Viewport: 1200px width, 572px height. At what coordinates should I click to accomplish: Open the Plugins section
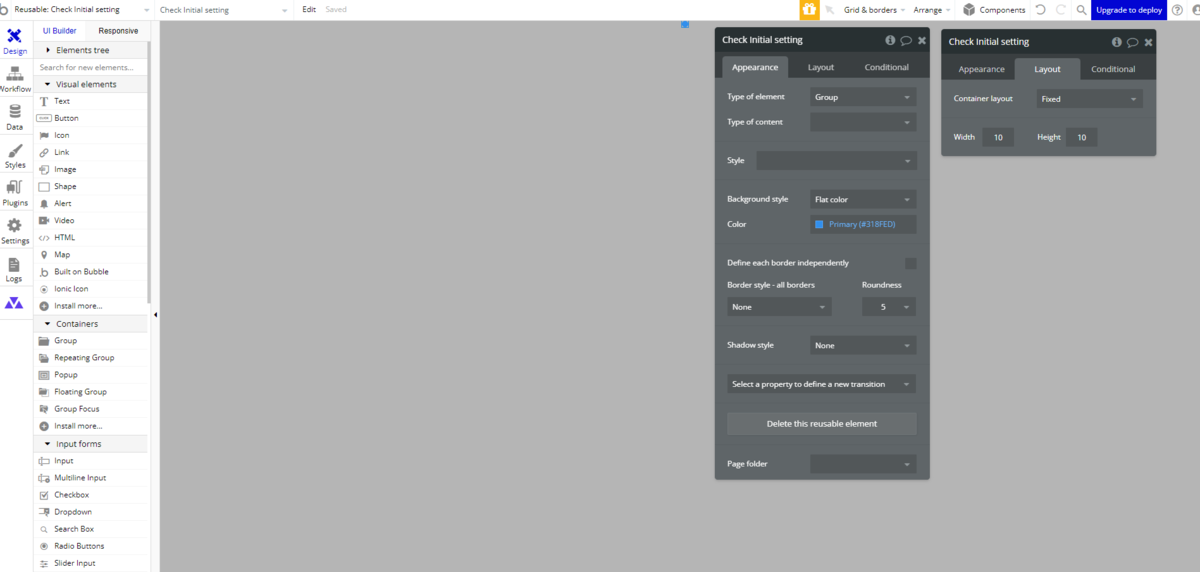pyautogui.click(x=15, y=192)
